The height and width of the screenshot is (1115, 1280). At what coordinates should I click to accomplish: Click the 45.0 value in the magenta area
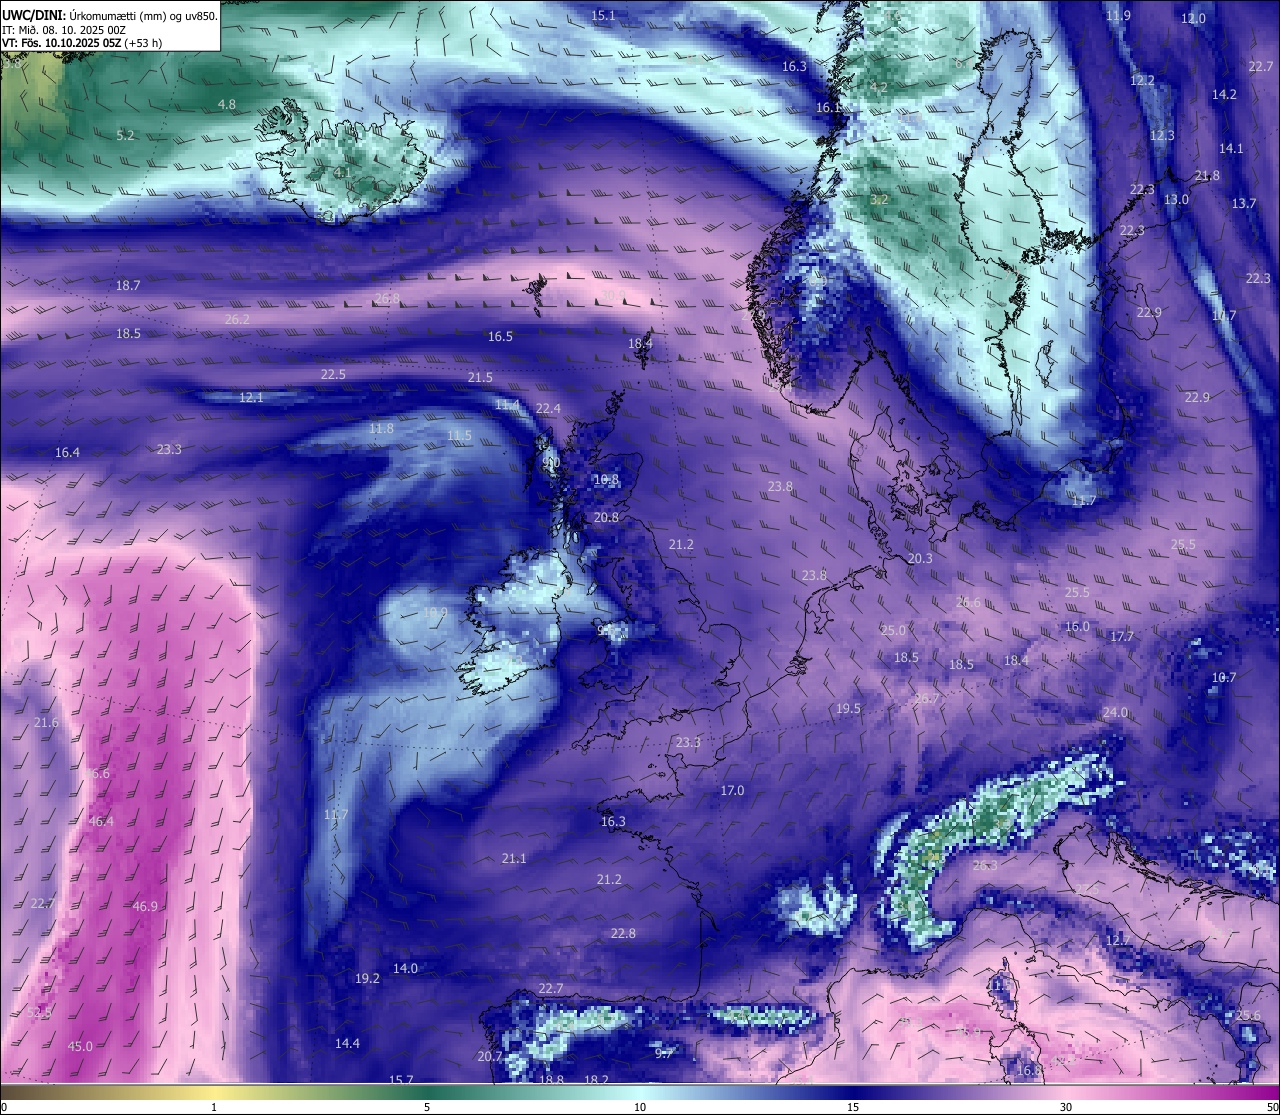[80, 1046]
